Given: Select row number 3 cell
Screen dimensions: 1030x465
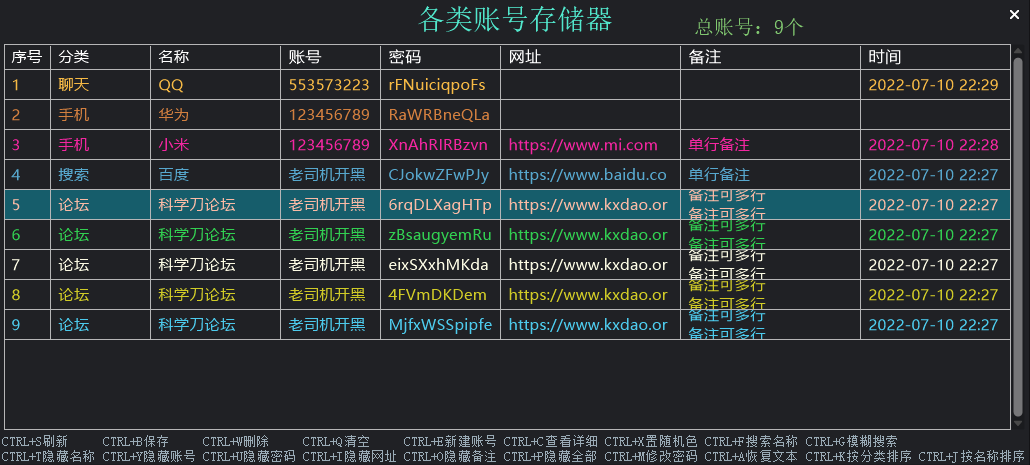Looking at the screenshot, I should coord(27,145).
